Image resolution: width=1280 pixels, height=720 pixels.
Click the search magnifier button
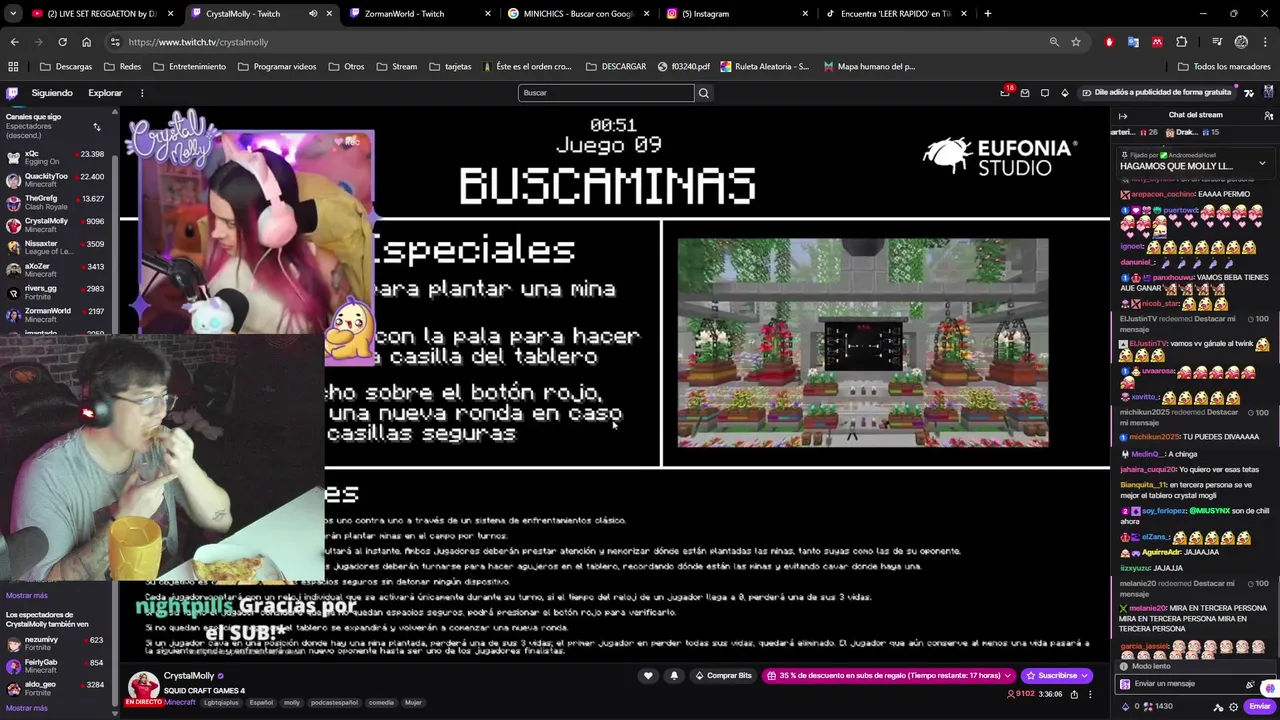pos(704,93)
